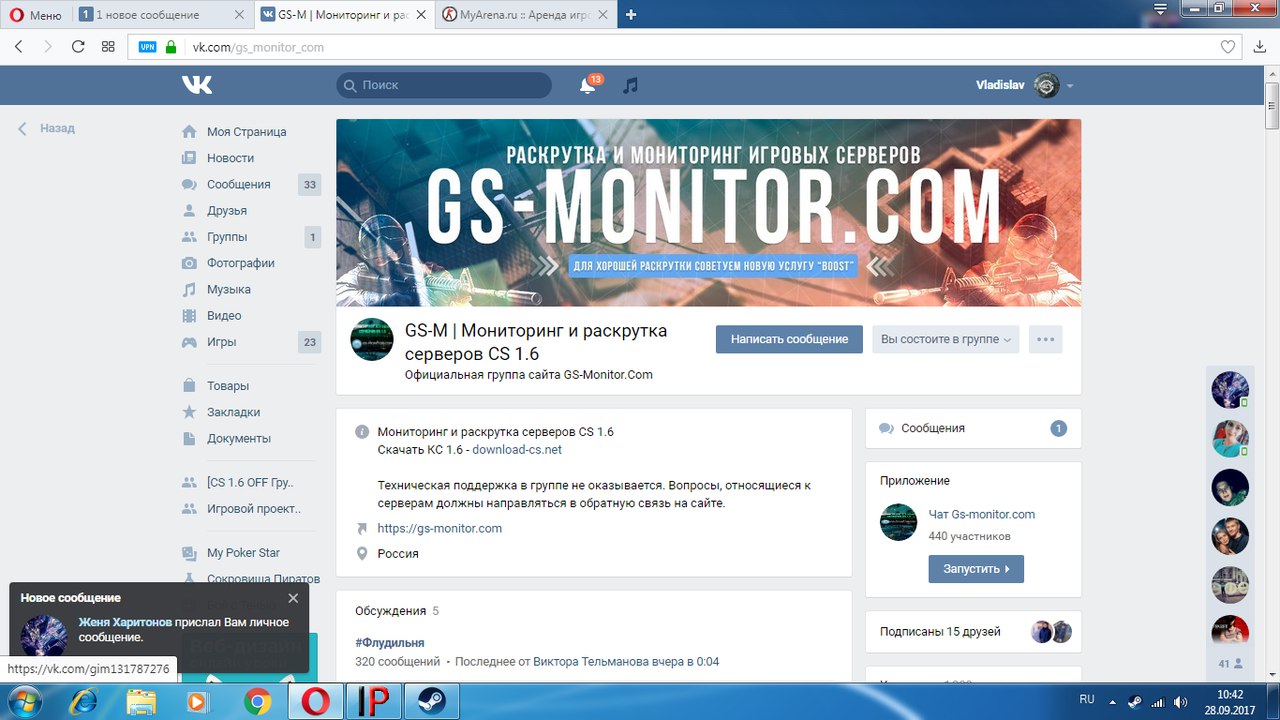The image size is (1280, 720).
Task: Open "Моя Страница" in the left menu
Action: click(x=246, y=132)
